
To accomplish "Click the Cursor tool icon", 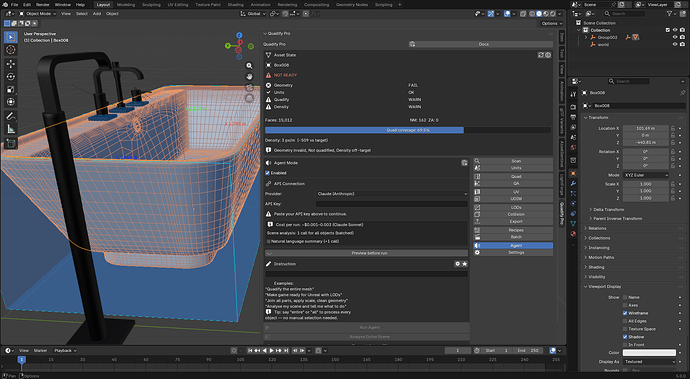I will coord(11,50).
